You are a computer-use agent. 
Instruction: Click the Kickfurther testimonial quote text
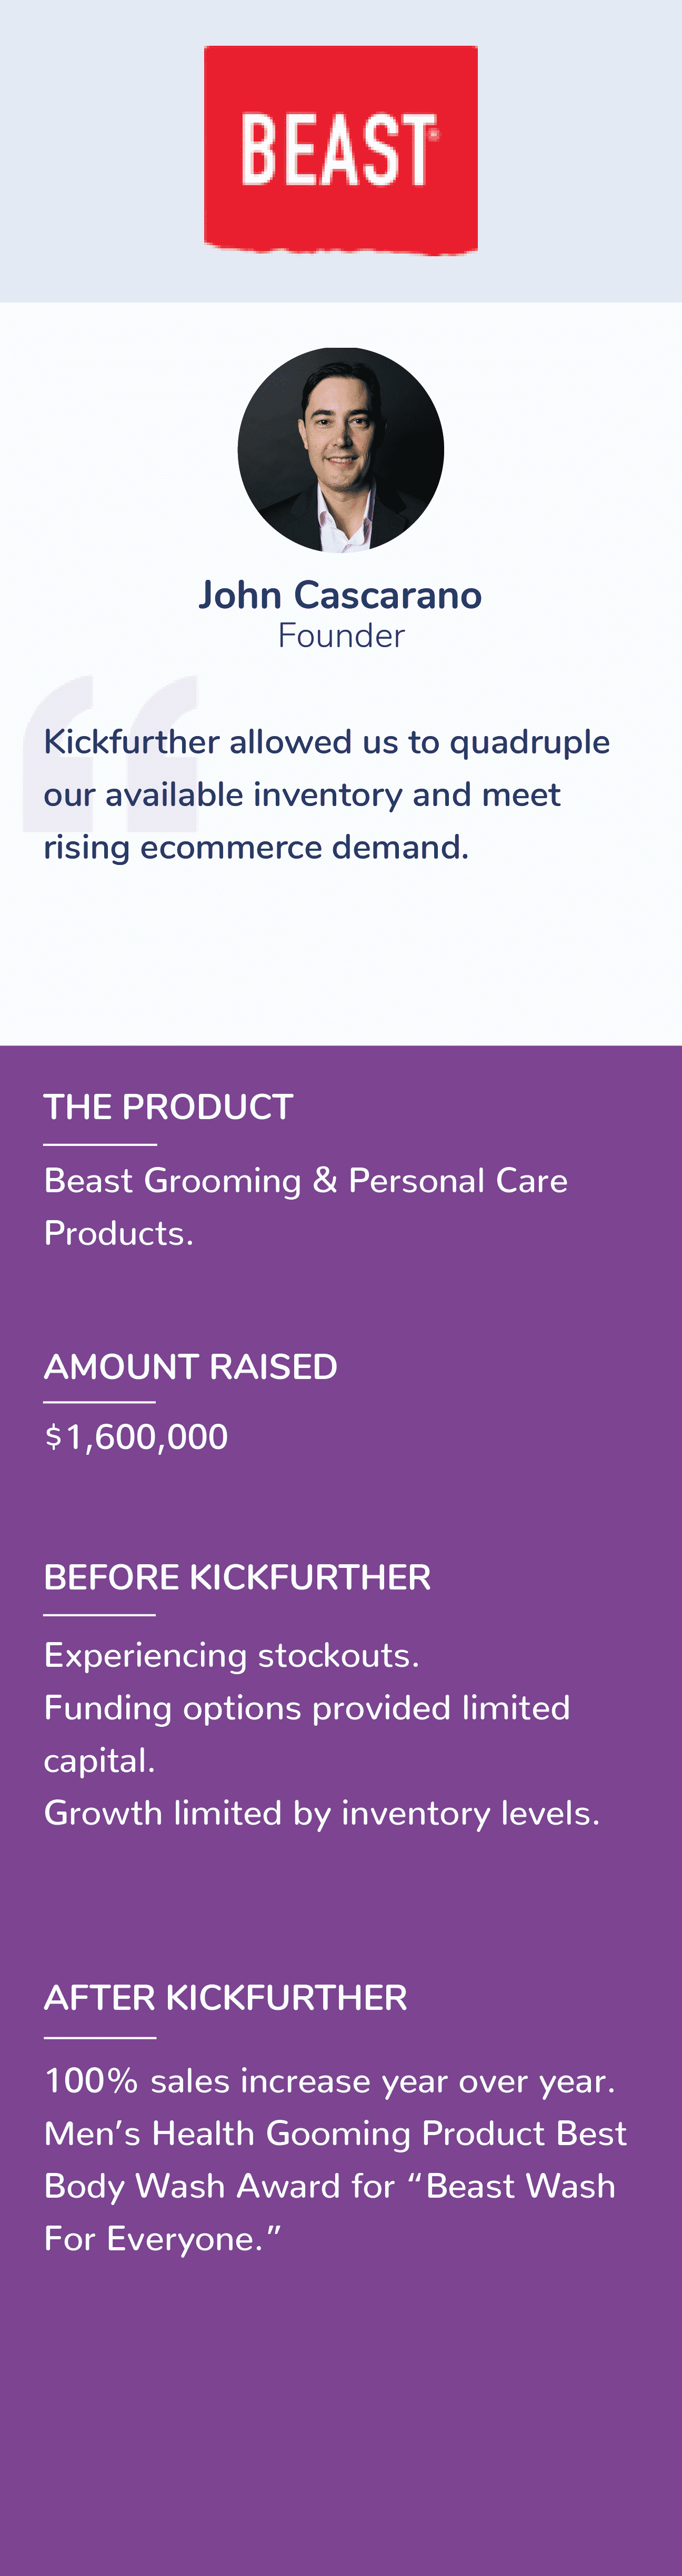327,794
